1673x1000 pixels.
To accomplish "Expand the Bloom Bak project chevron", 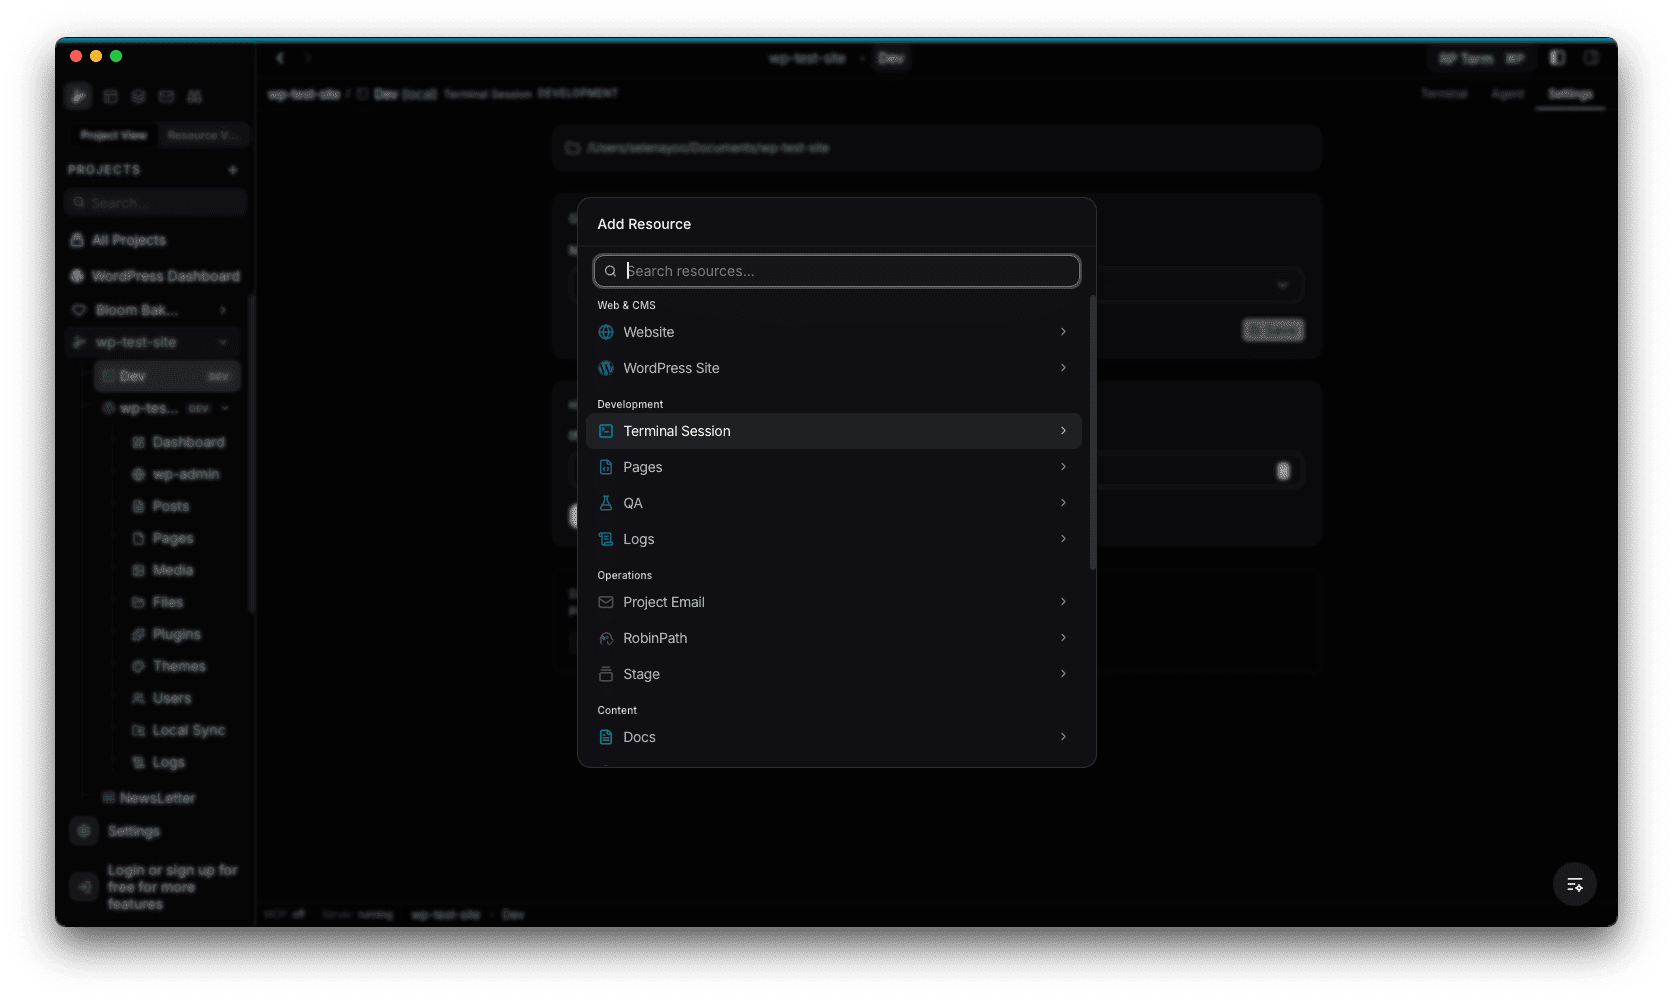I will [224, 310].
